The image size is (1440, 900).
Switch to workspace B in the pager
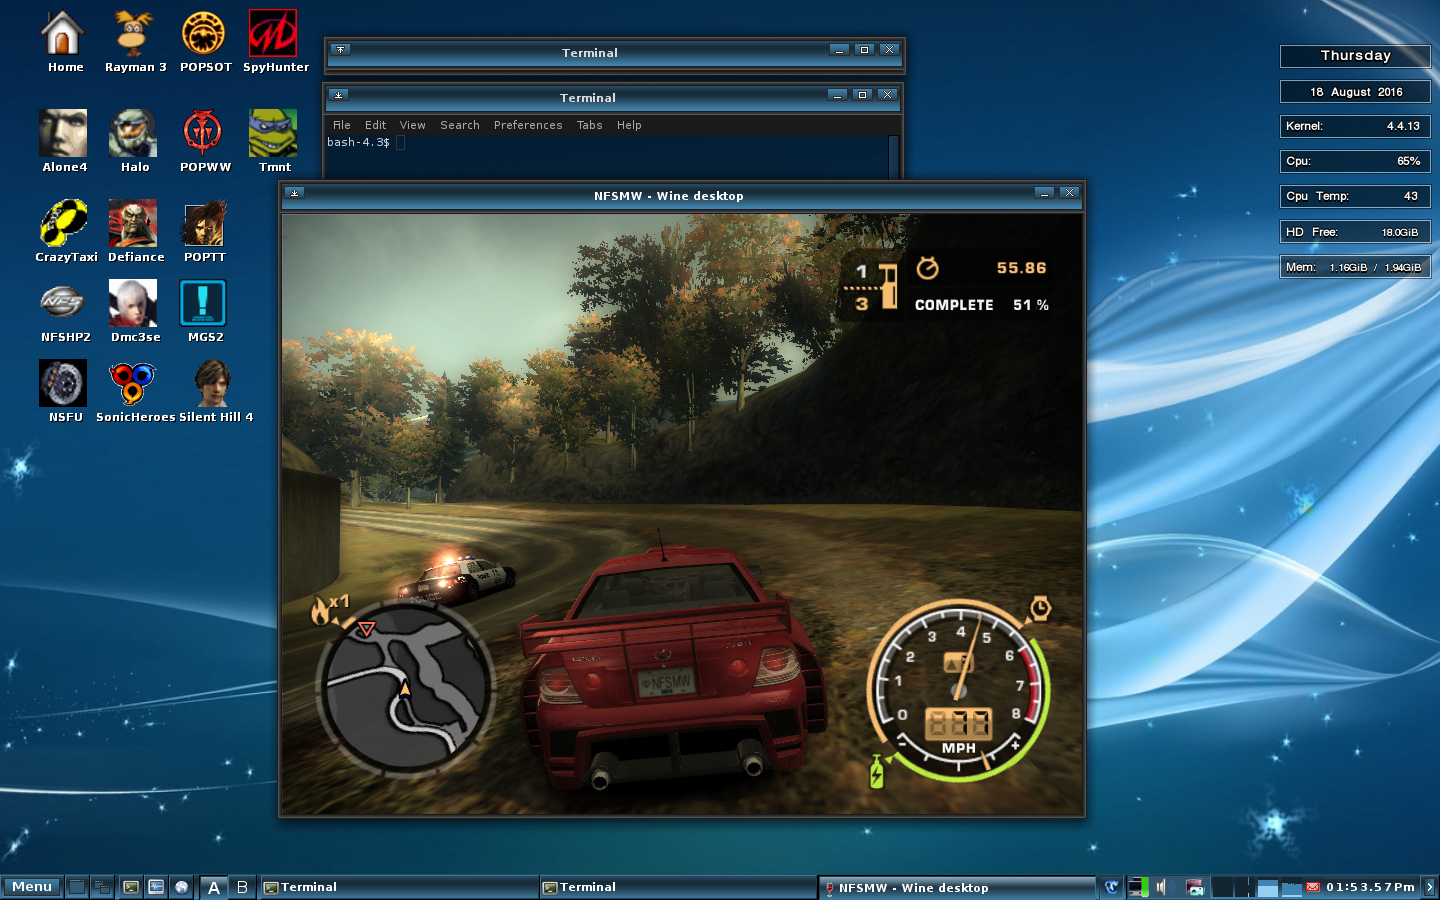pyautogui.click(x=242, y=887)
